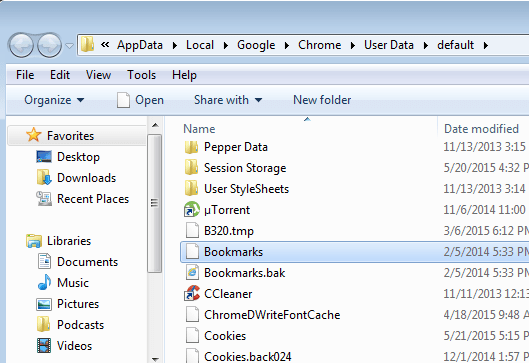Click the Music library note icon
The height and width of the screenshot is (363, 529).
(x=44, y=282)
